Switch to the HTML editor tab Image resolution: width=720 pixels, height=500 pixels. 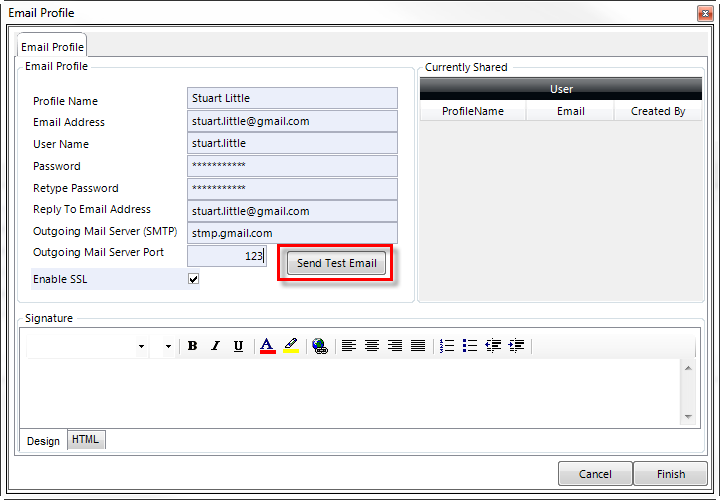point(85,439)
